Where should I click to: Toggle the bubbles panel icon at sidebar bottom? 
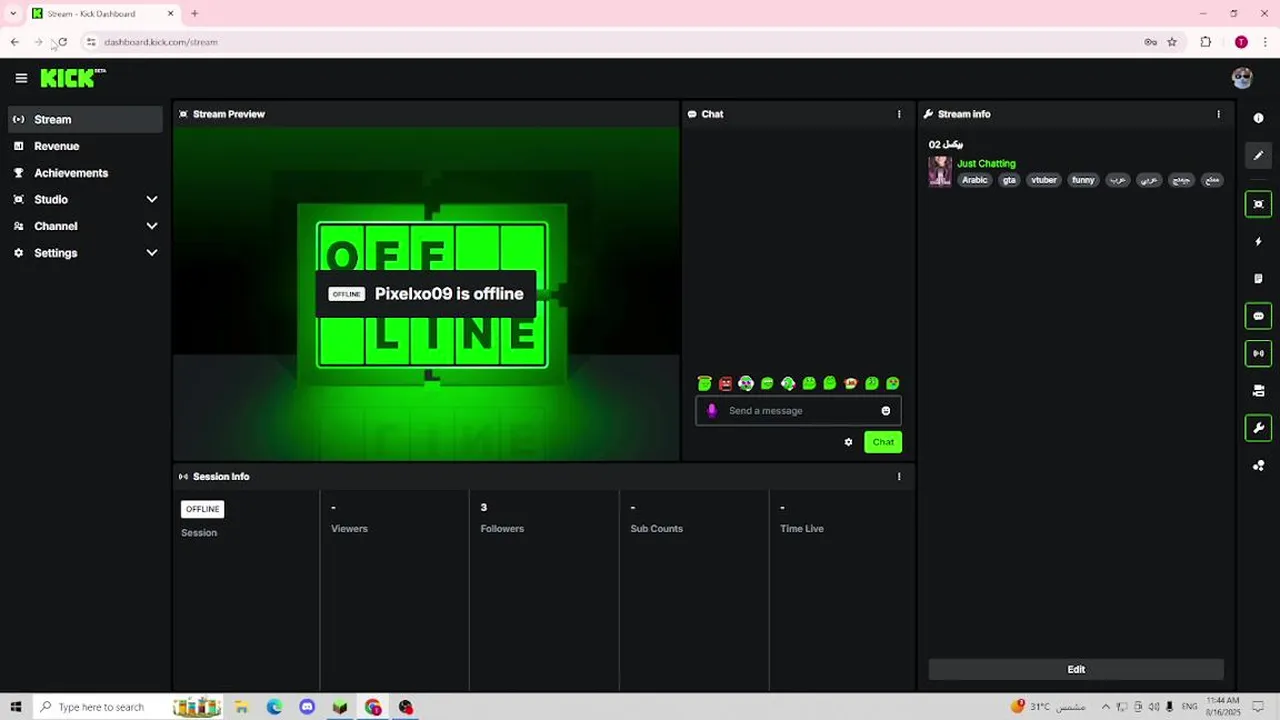1258,465
